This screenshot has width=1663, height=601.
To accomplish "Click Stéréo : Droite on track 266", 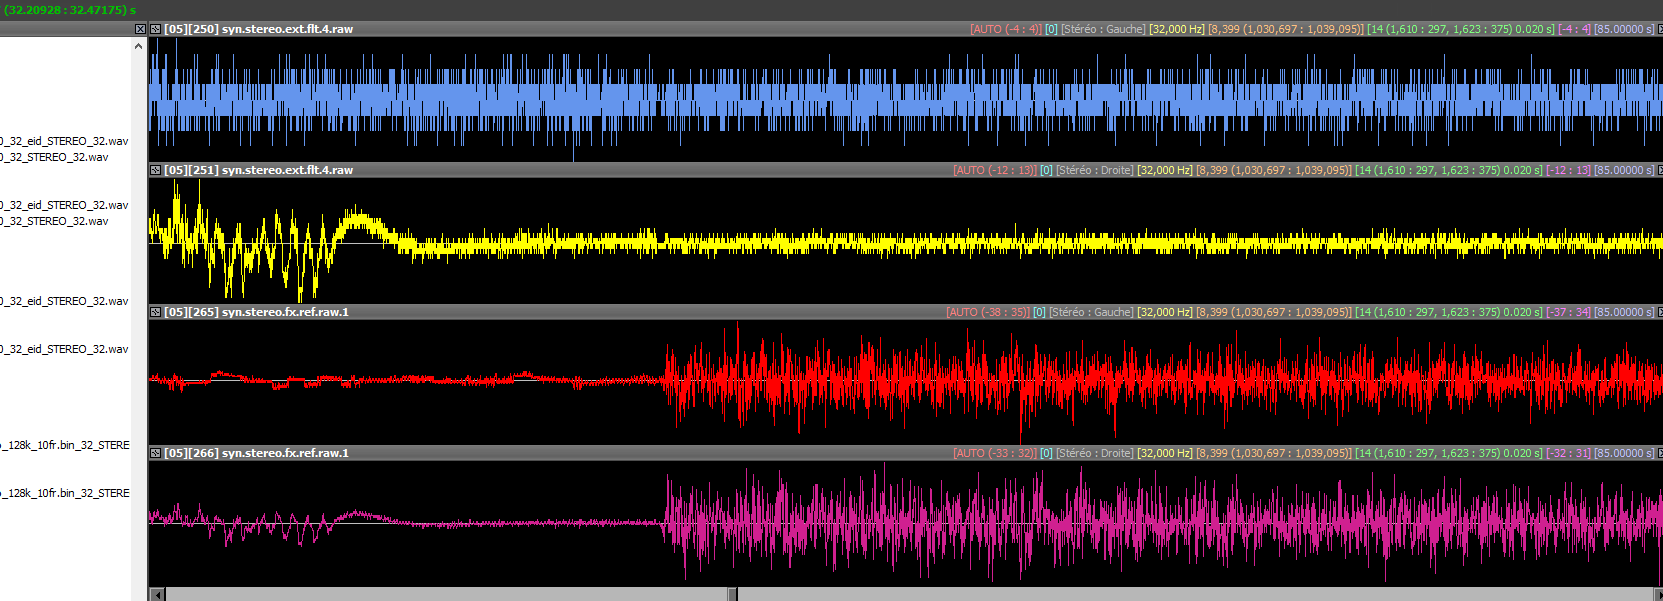I will (1094, 453).
